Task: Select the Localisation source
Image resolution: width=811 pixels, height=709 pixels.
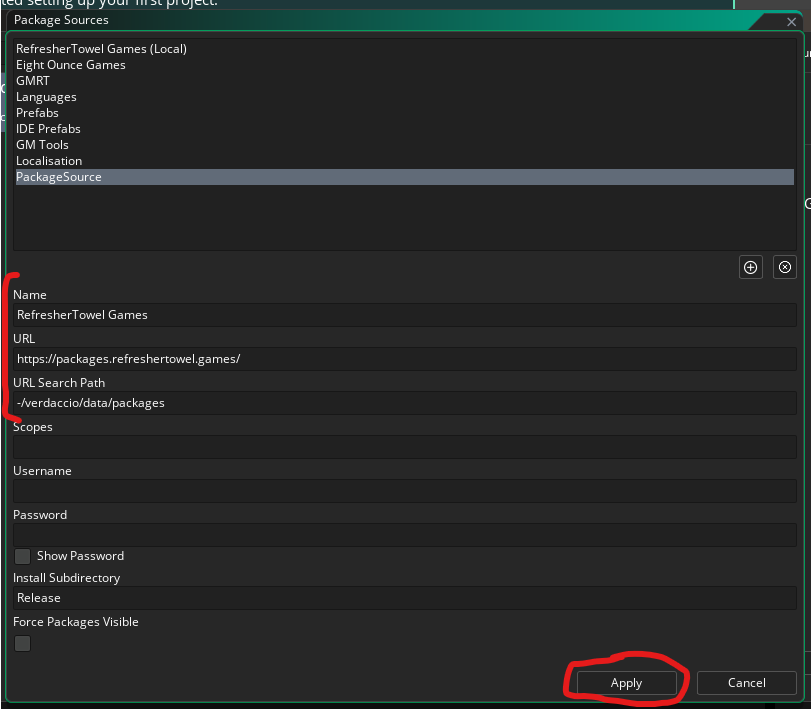Action: (x=404, y=161)
